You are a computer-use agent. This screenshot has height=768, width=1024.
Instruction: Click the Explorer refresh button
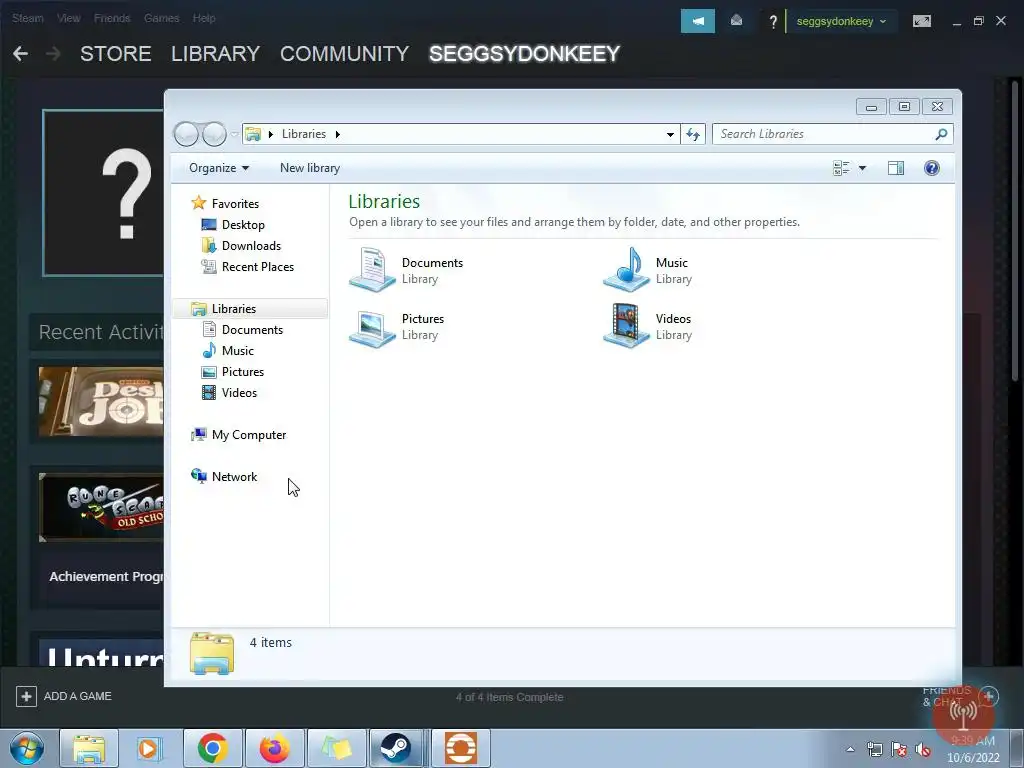coord(693,135)
